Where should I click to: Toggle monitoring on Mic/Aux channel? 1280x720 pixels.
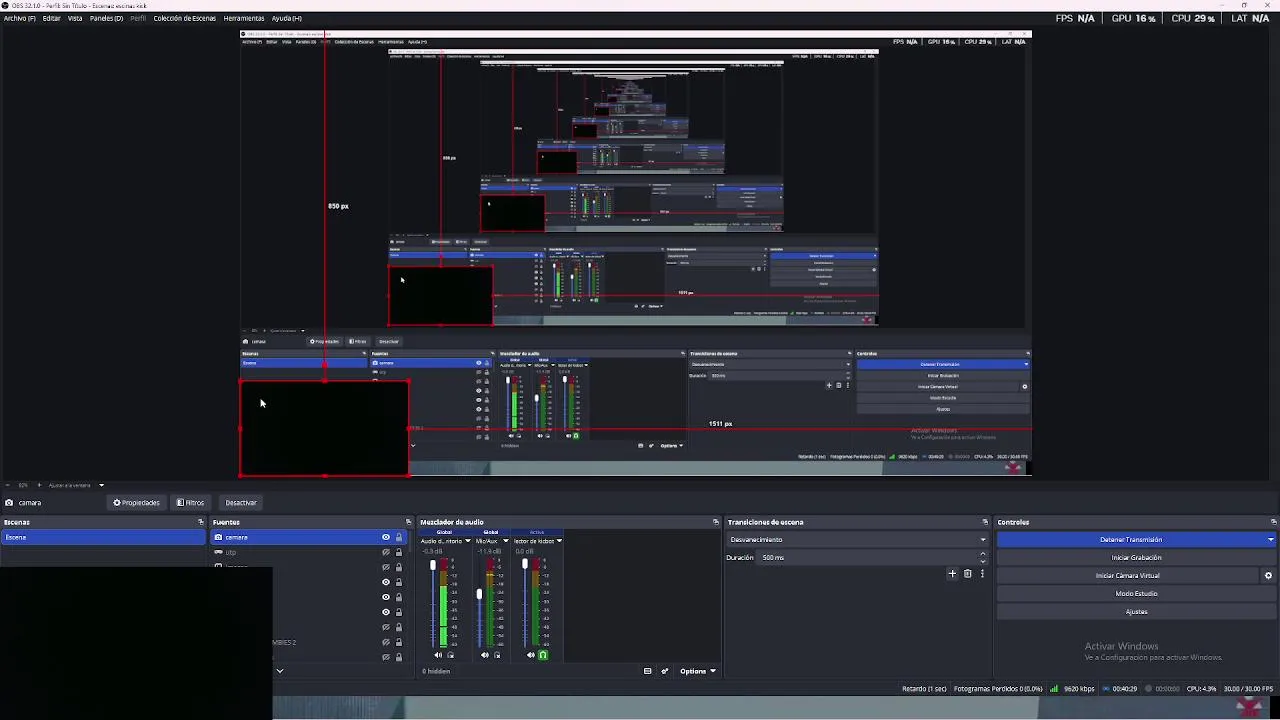(x=497, y=655)
